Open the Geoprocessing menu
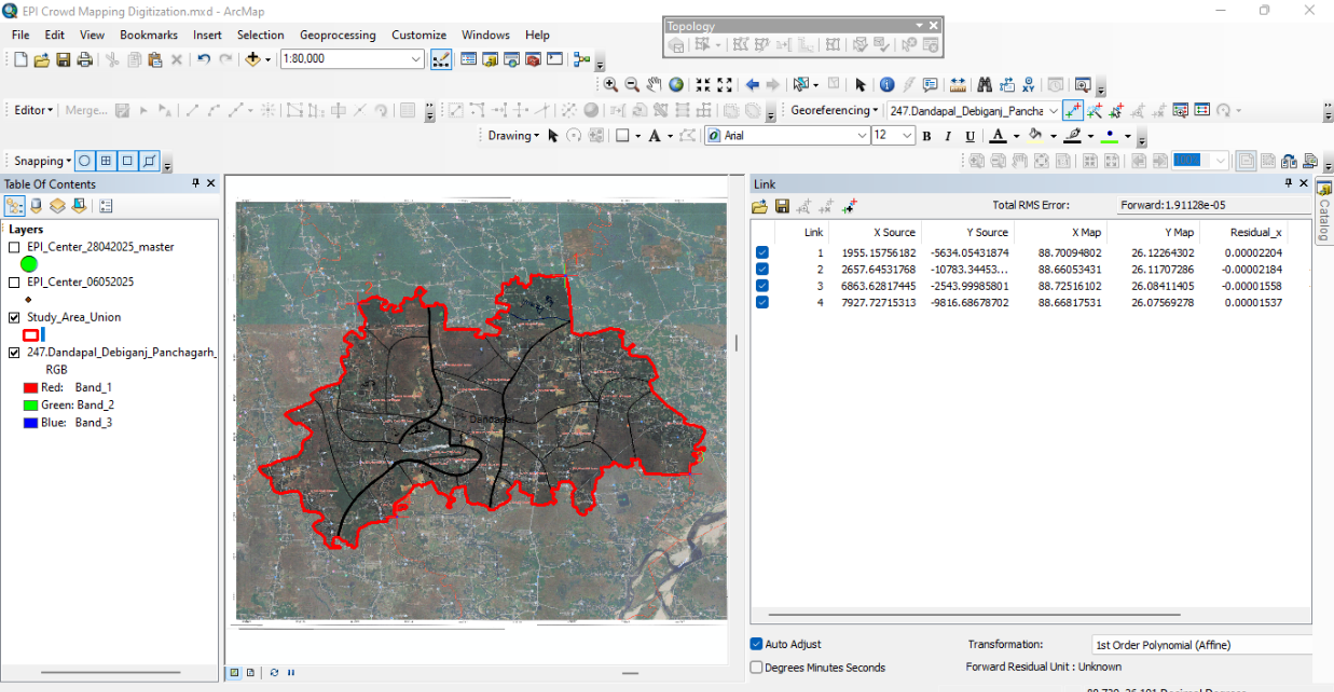The width and height of the screenshot is (1334, 692). (337, 34)
